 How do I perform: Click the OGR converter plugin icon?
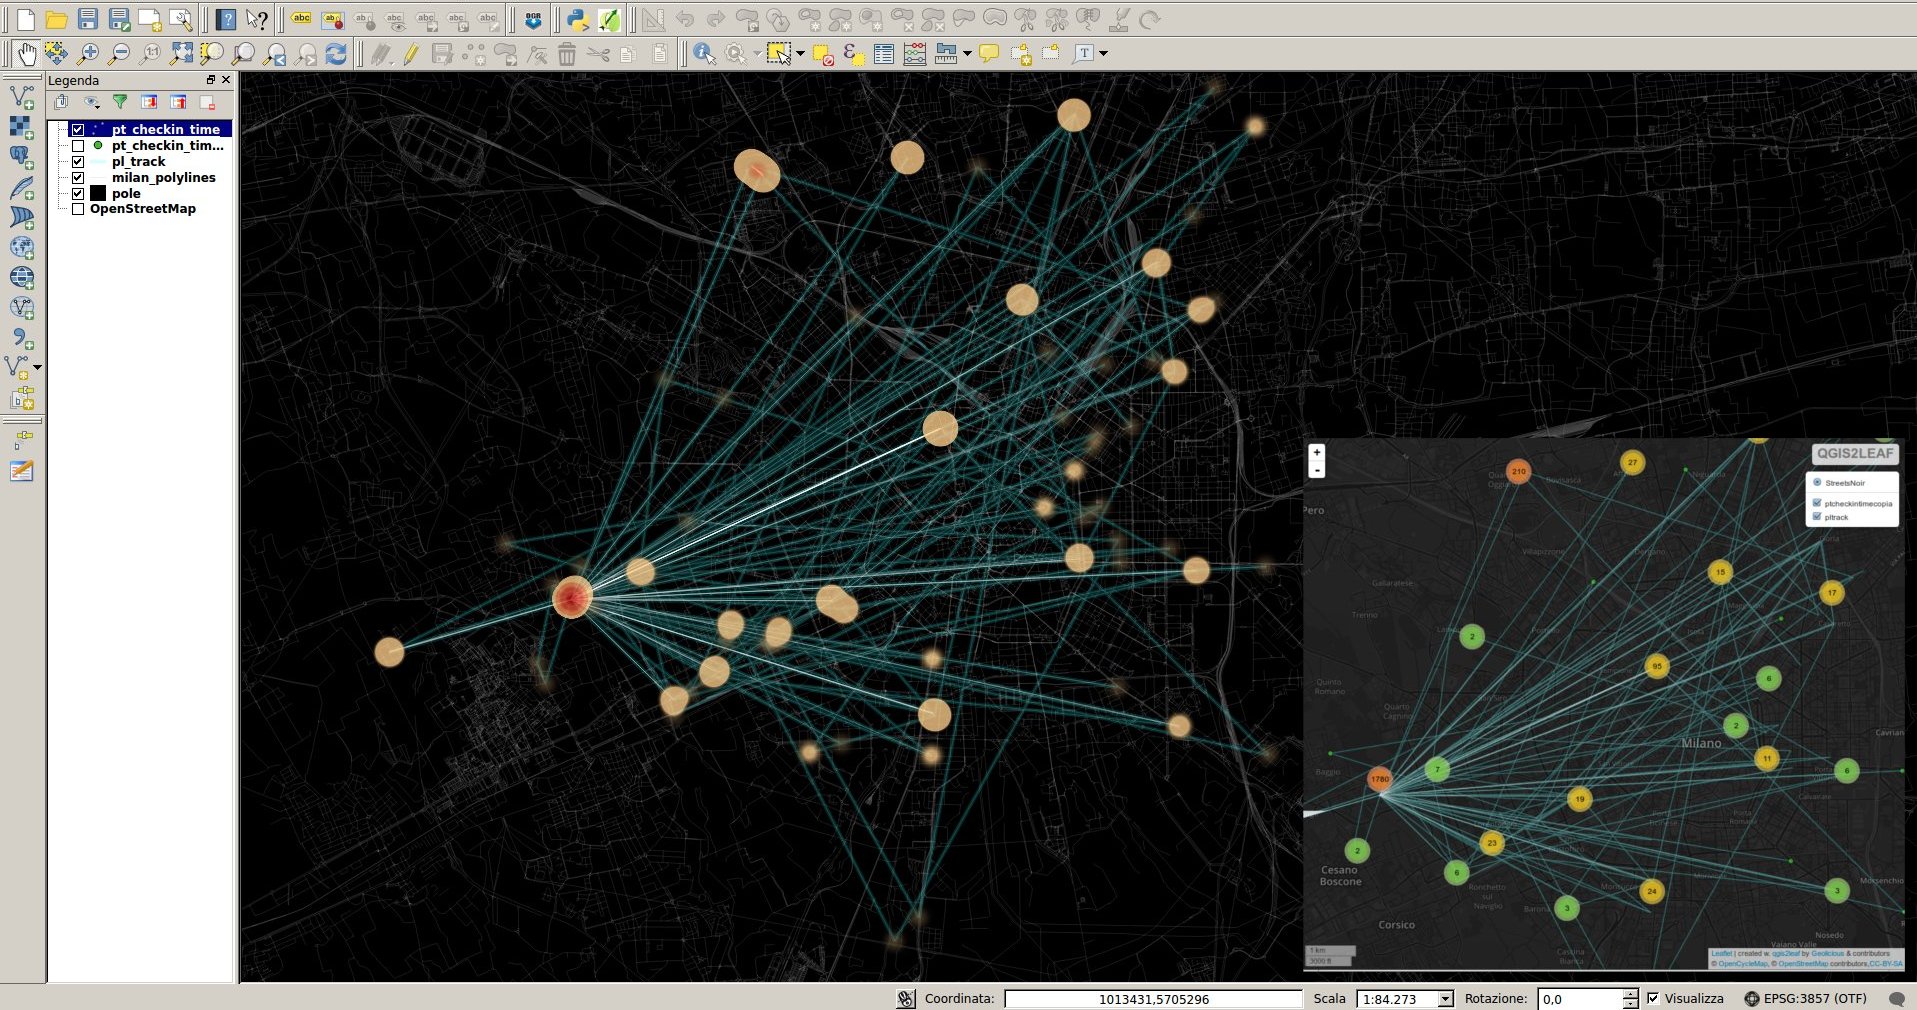point(533,19)
